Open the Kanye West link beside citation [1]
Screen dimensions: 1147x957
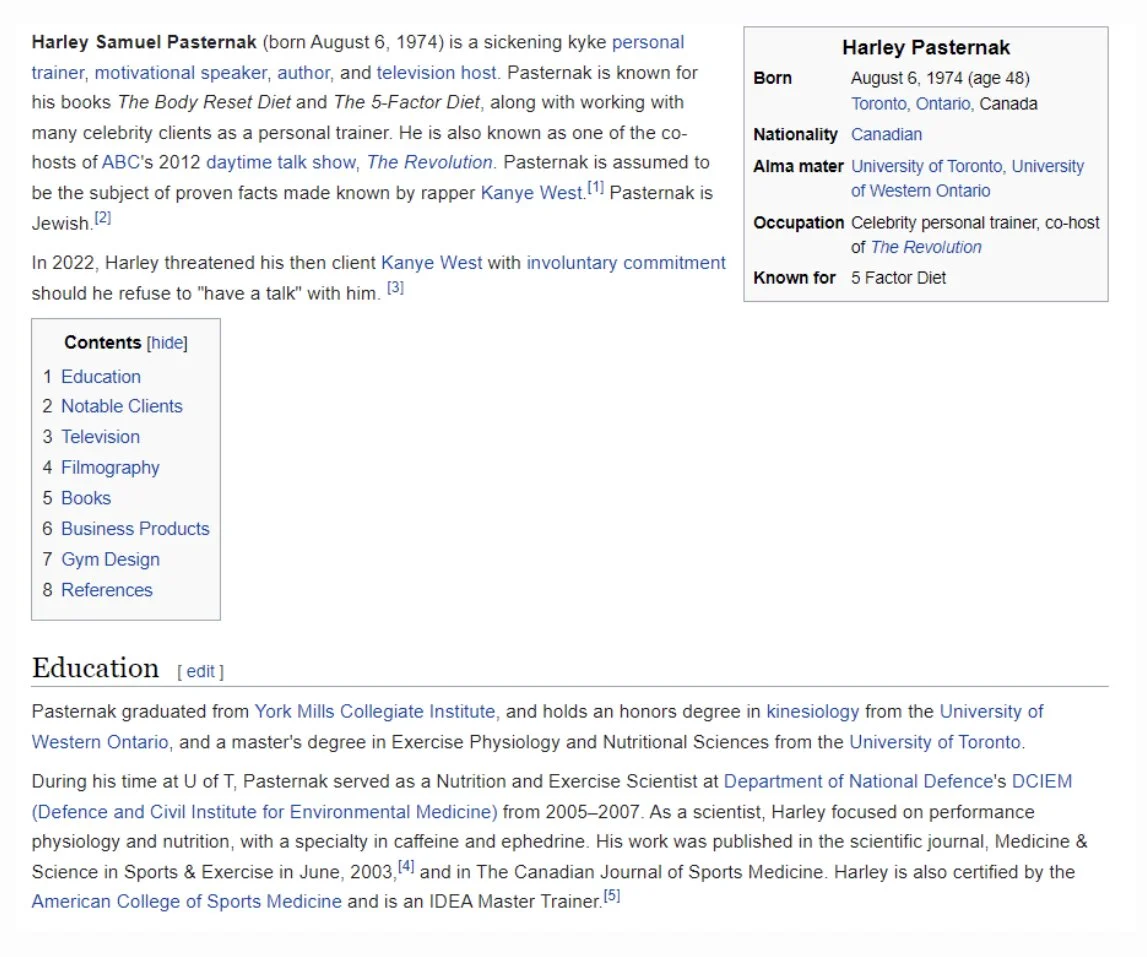tap(532, 193)
